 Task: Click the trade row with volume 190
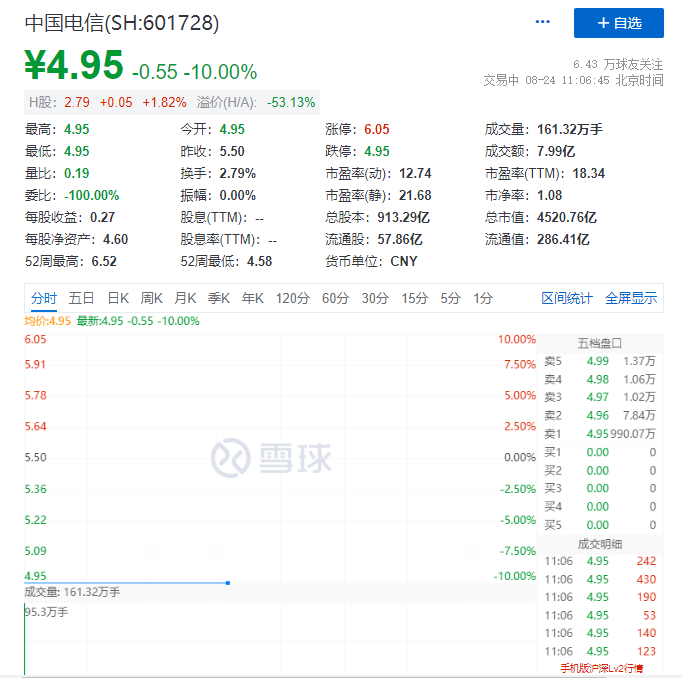tap(600, 597)
